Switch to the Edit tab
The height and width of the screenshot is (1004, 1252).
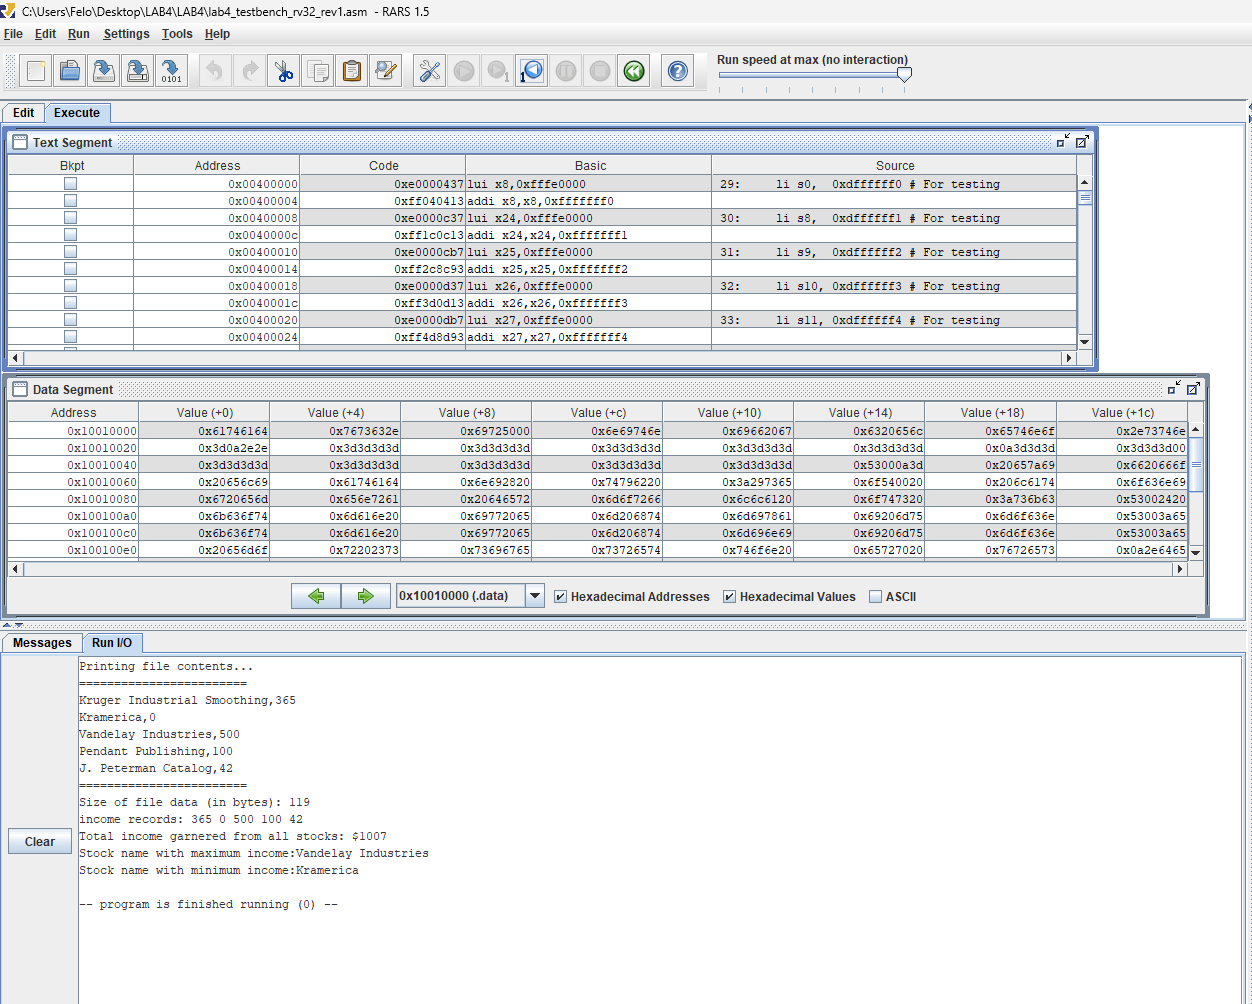[x=24, y=113]
